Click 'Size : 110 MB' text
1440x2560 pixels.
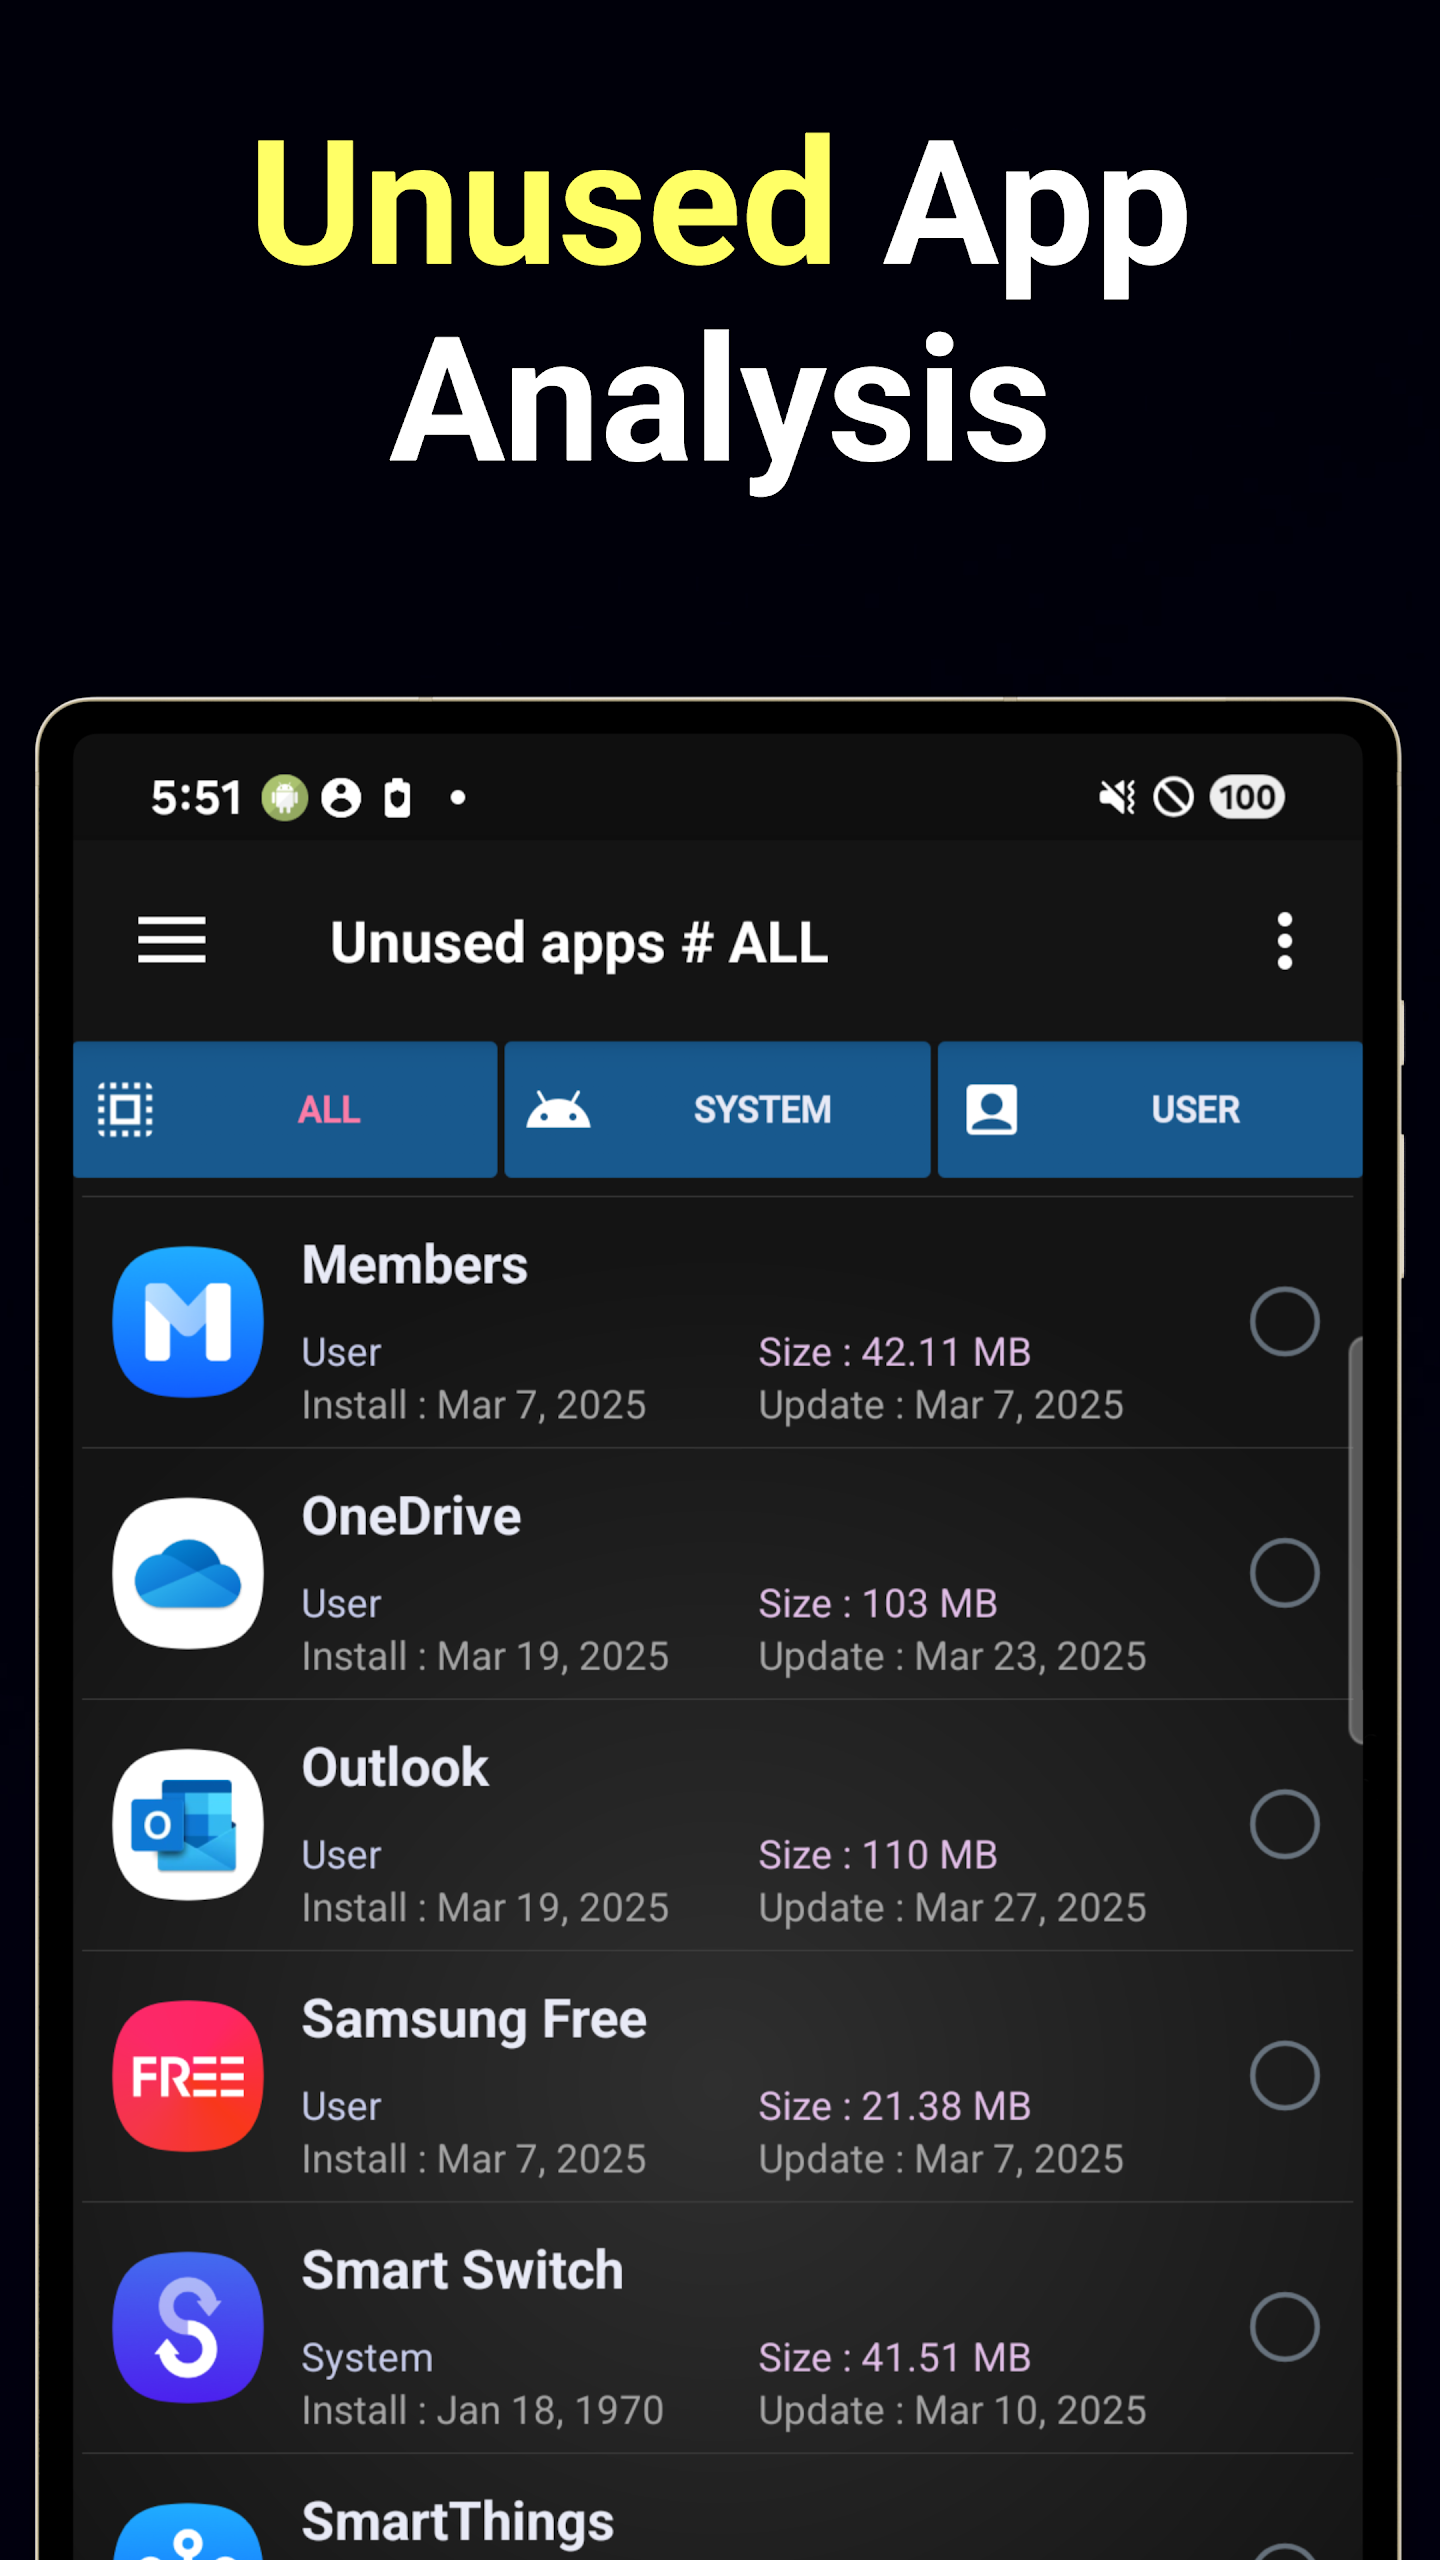[x=878, y=1855]
